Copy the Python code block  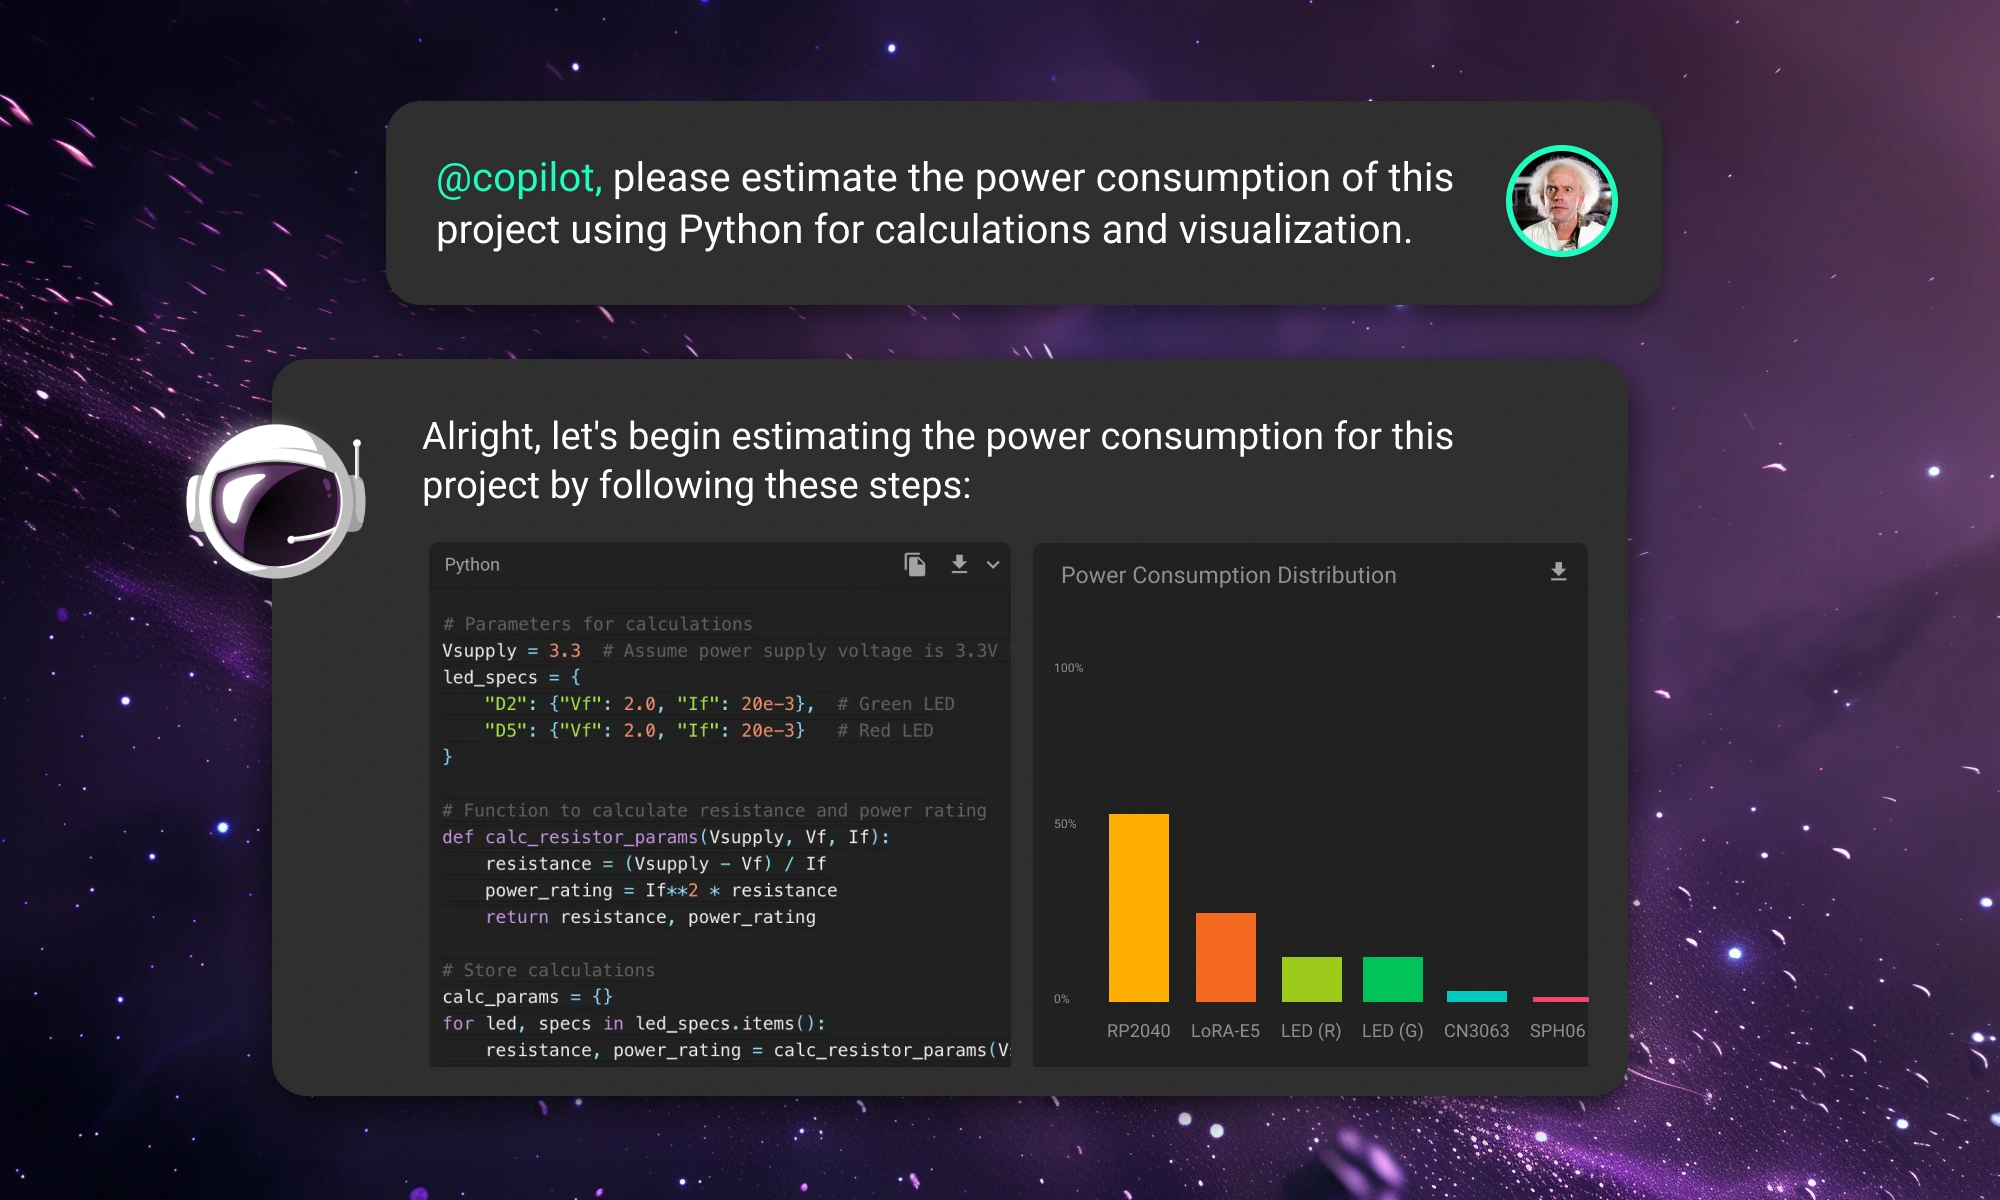[914, 565]
